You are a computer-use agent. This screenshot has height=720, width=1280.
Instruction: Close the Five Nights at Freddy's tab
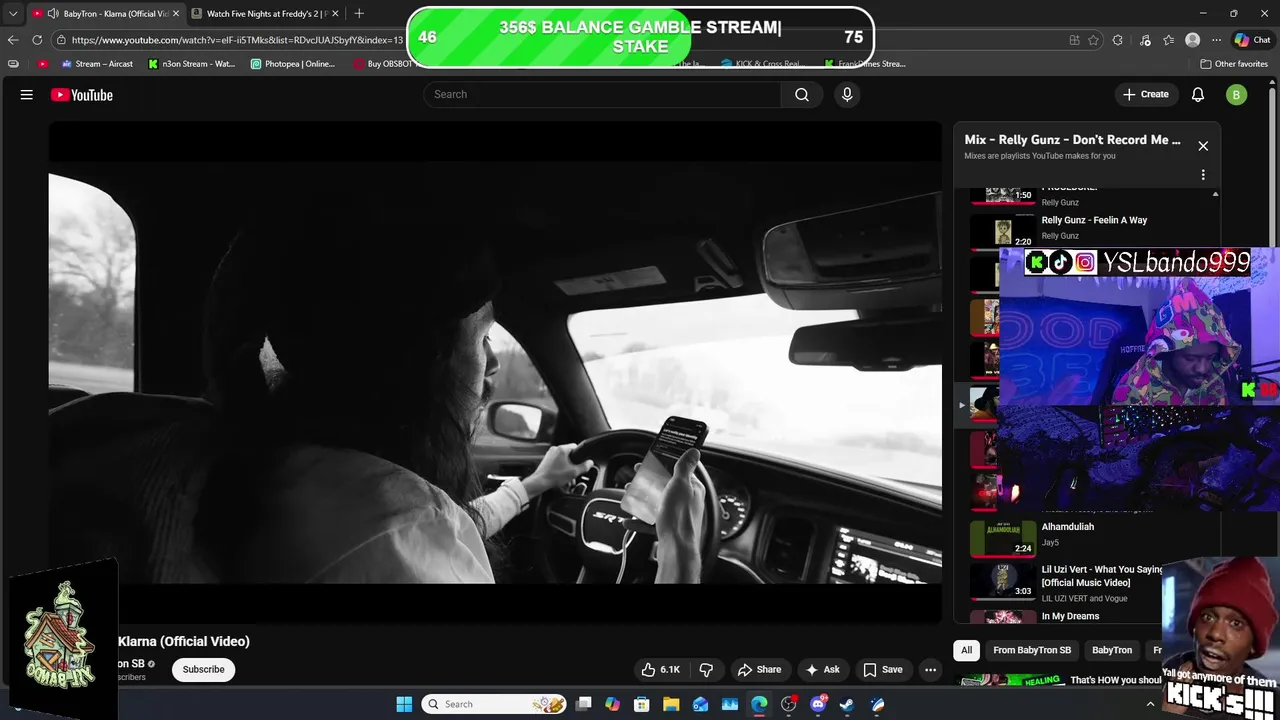click(x=335, y=13)
